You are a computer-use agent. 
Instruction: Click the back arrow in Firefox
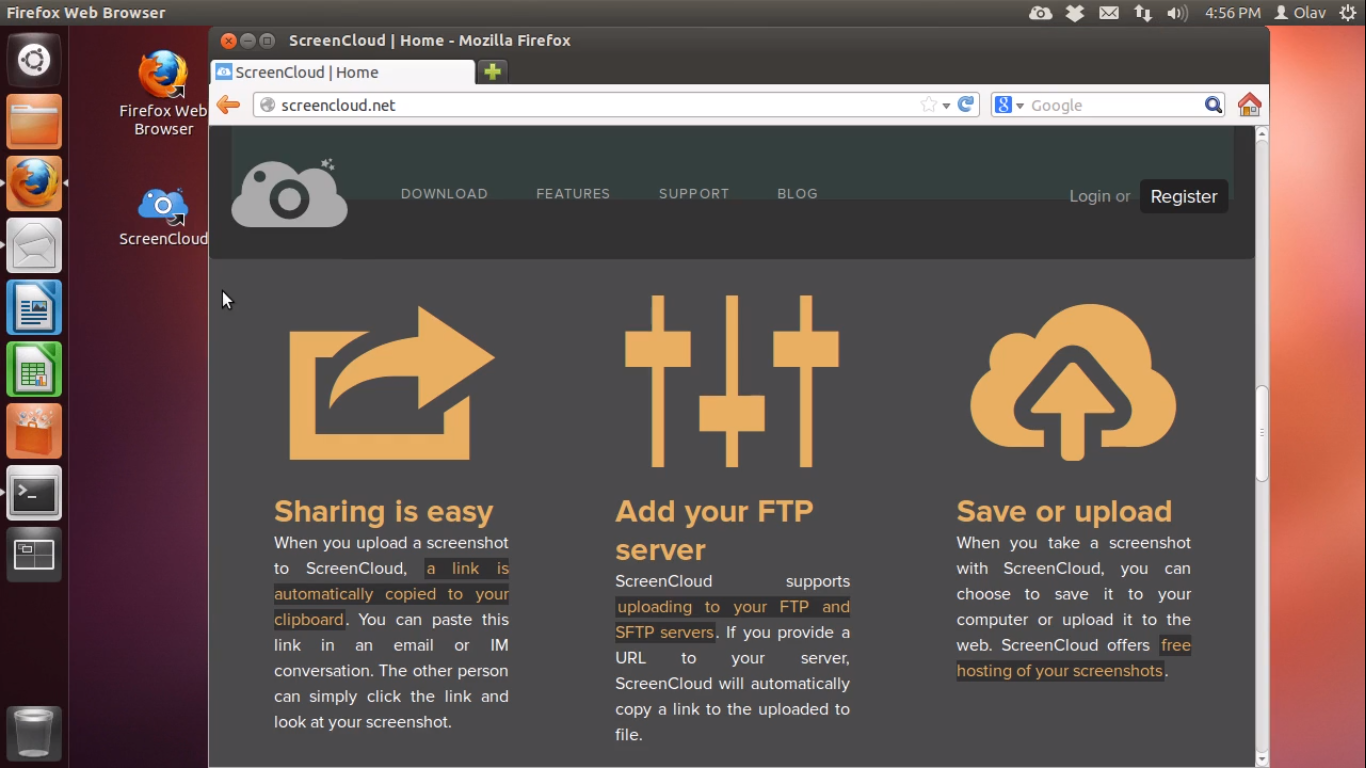click(x=228, y=105)
